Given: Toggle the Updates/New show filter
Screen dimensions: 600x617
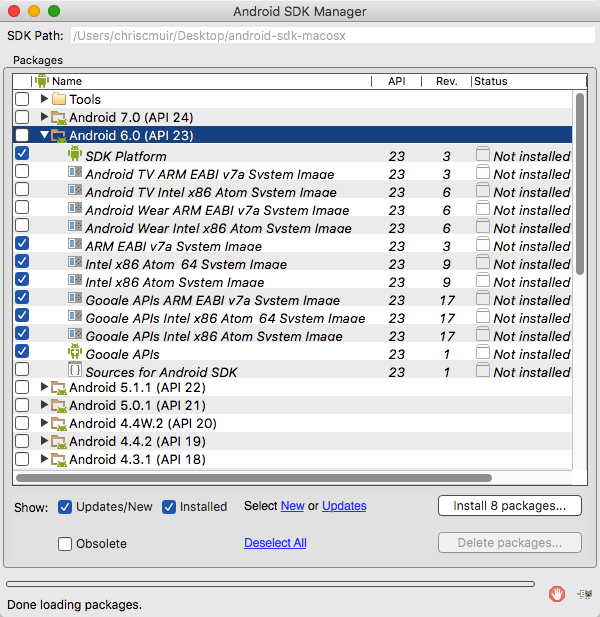Looking at the screenshot, I should 65,507.
